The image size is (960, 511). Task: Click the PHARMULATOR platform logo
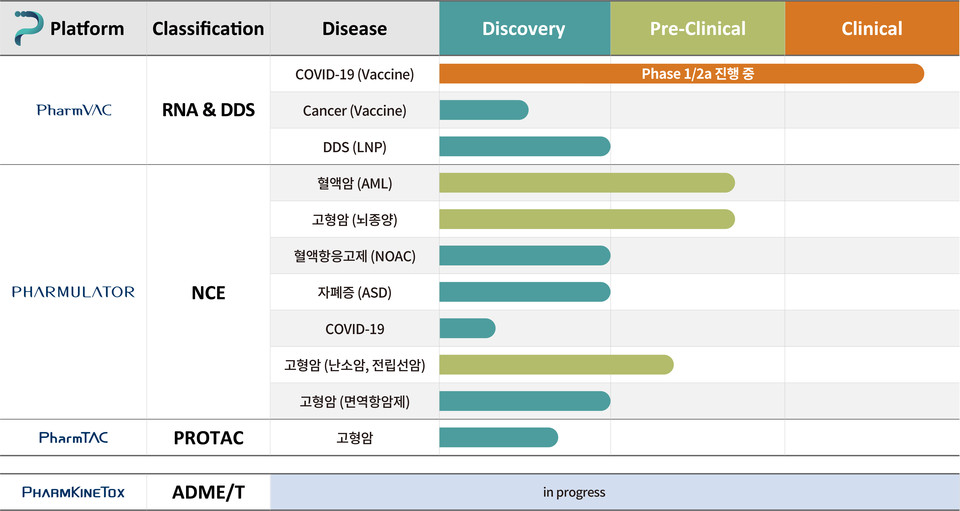pos(73,292)
